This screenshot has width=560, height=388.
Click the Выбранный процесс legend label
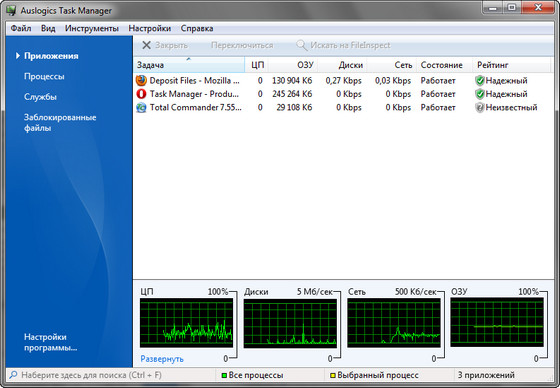(x=378, y=375)
